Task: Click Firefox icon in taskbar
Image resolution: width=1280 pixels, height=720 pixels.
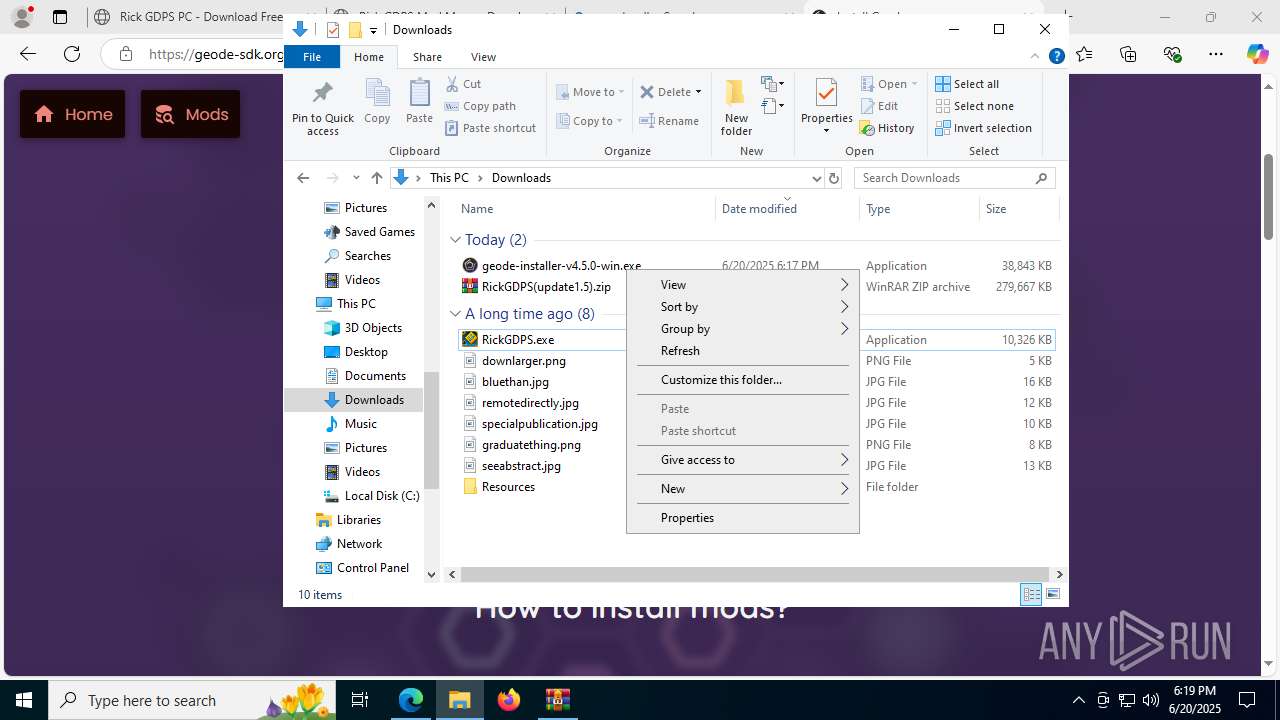Action: 509,700
